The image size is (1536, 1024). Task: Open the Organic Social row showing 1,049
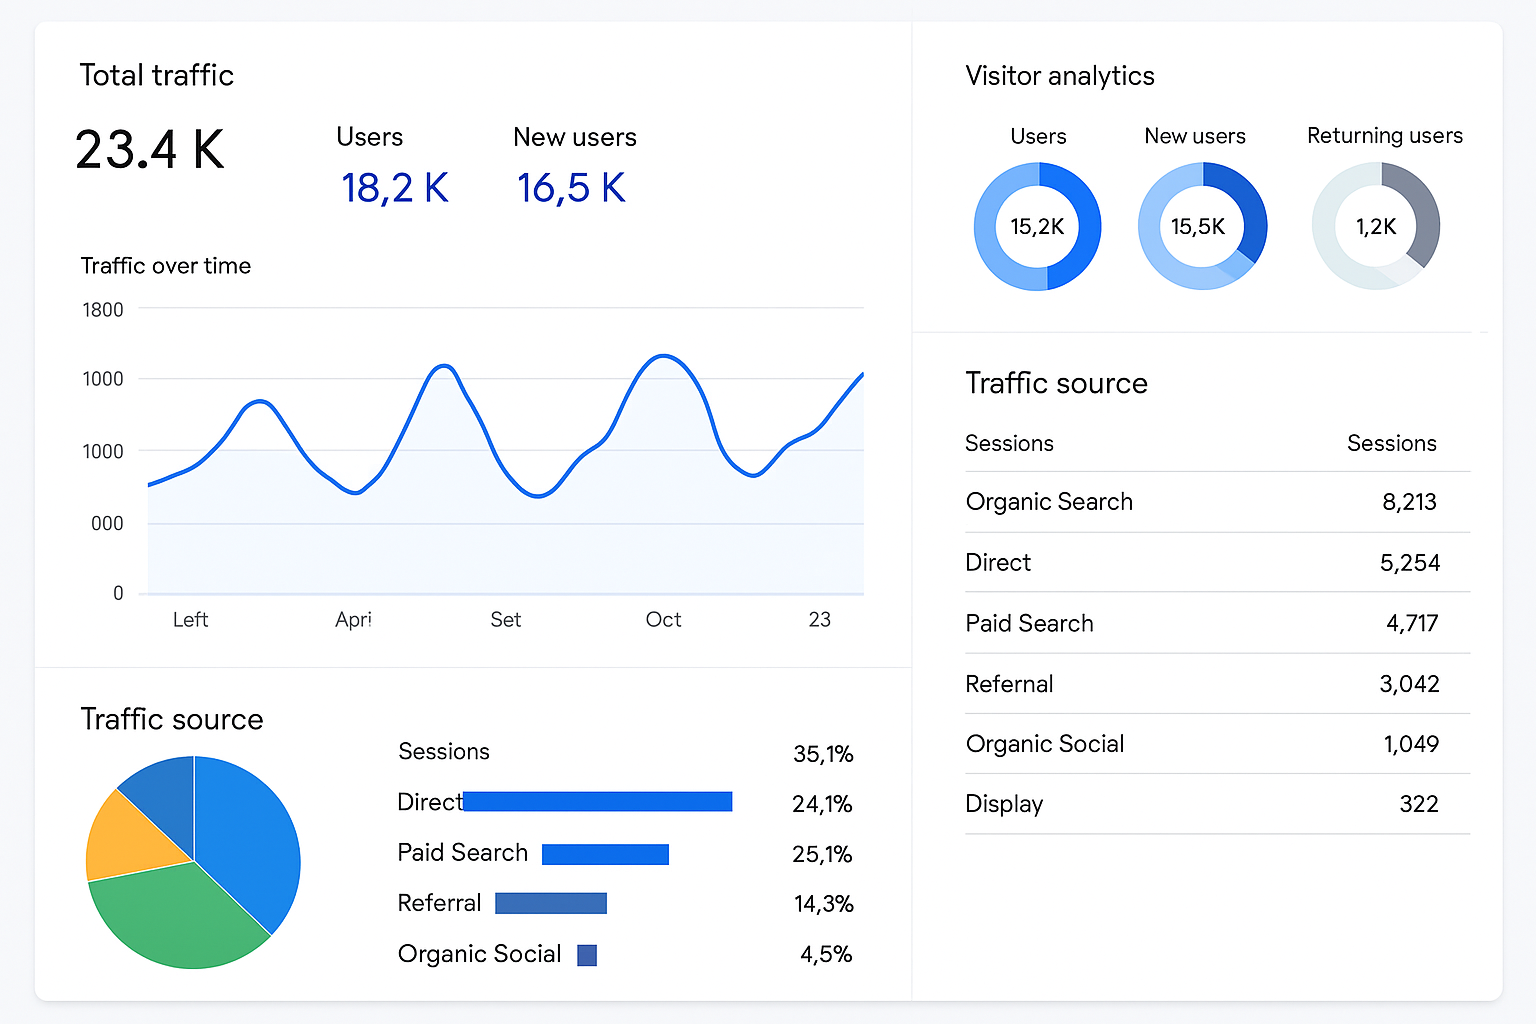(x=1216, y=744)
